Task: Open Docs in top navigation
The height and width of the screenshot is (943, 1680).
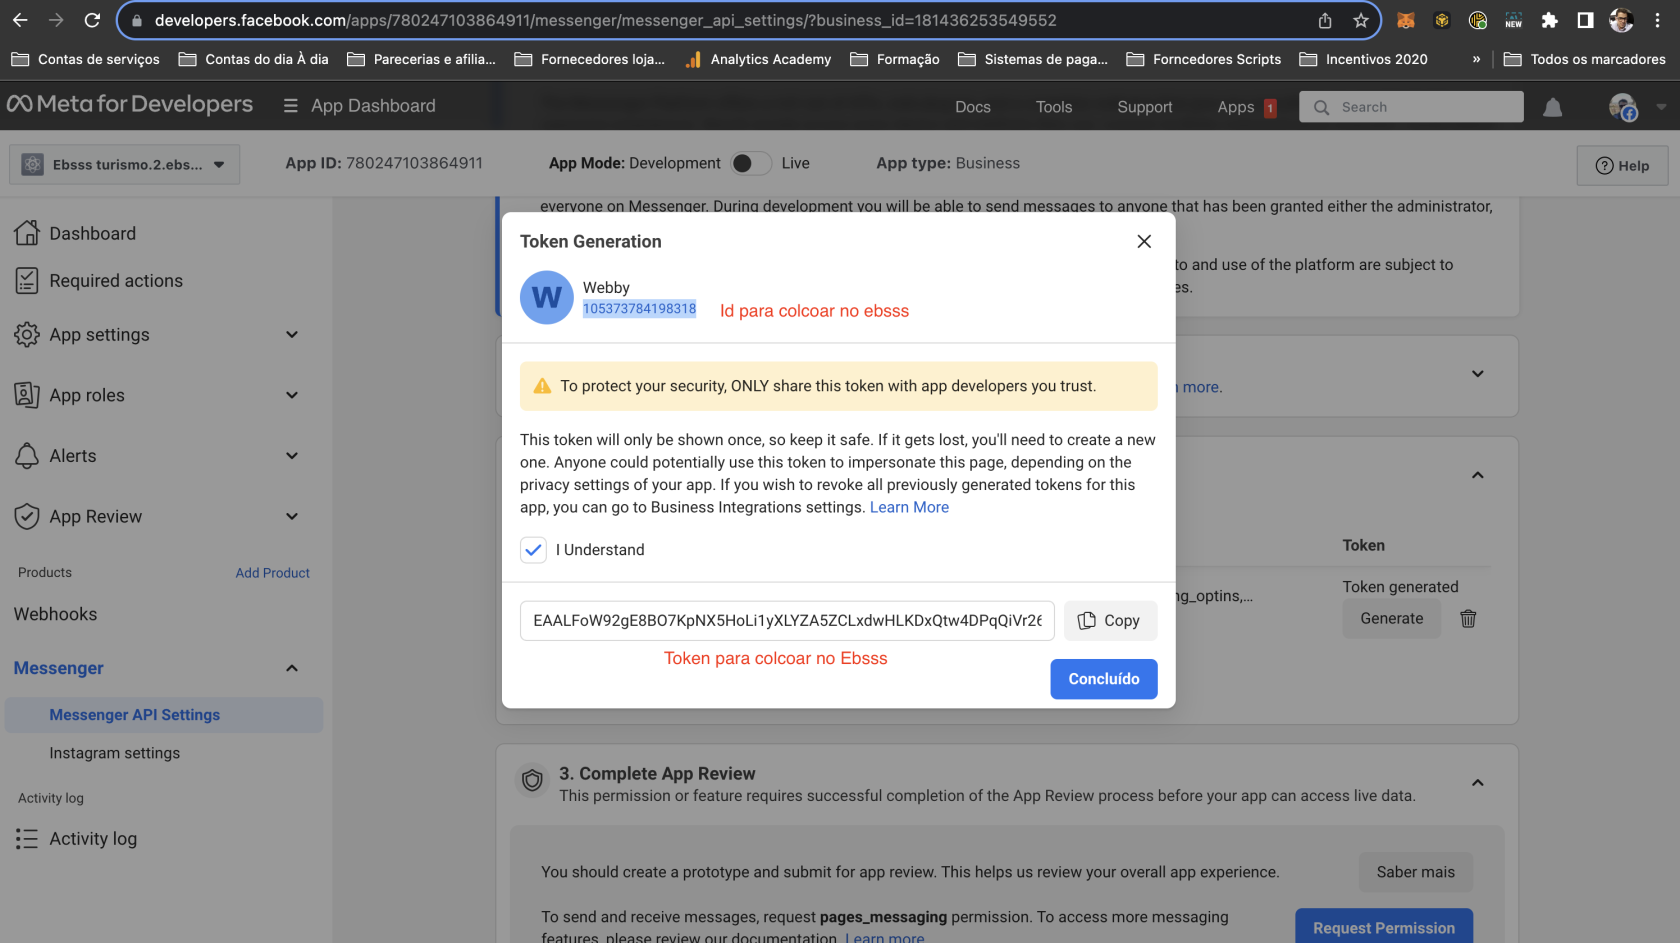Action: [972, 107]
